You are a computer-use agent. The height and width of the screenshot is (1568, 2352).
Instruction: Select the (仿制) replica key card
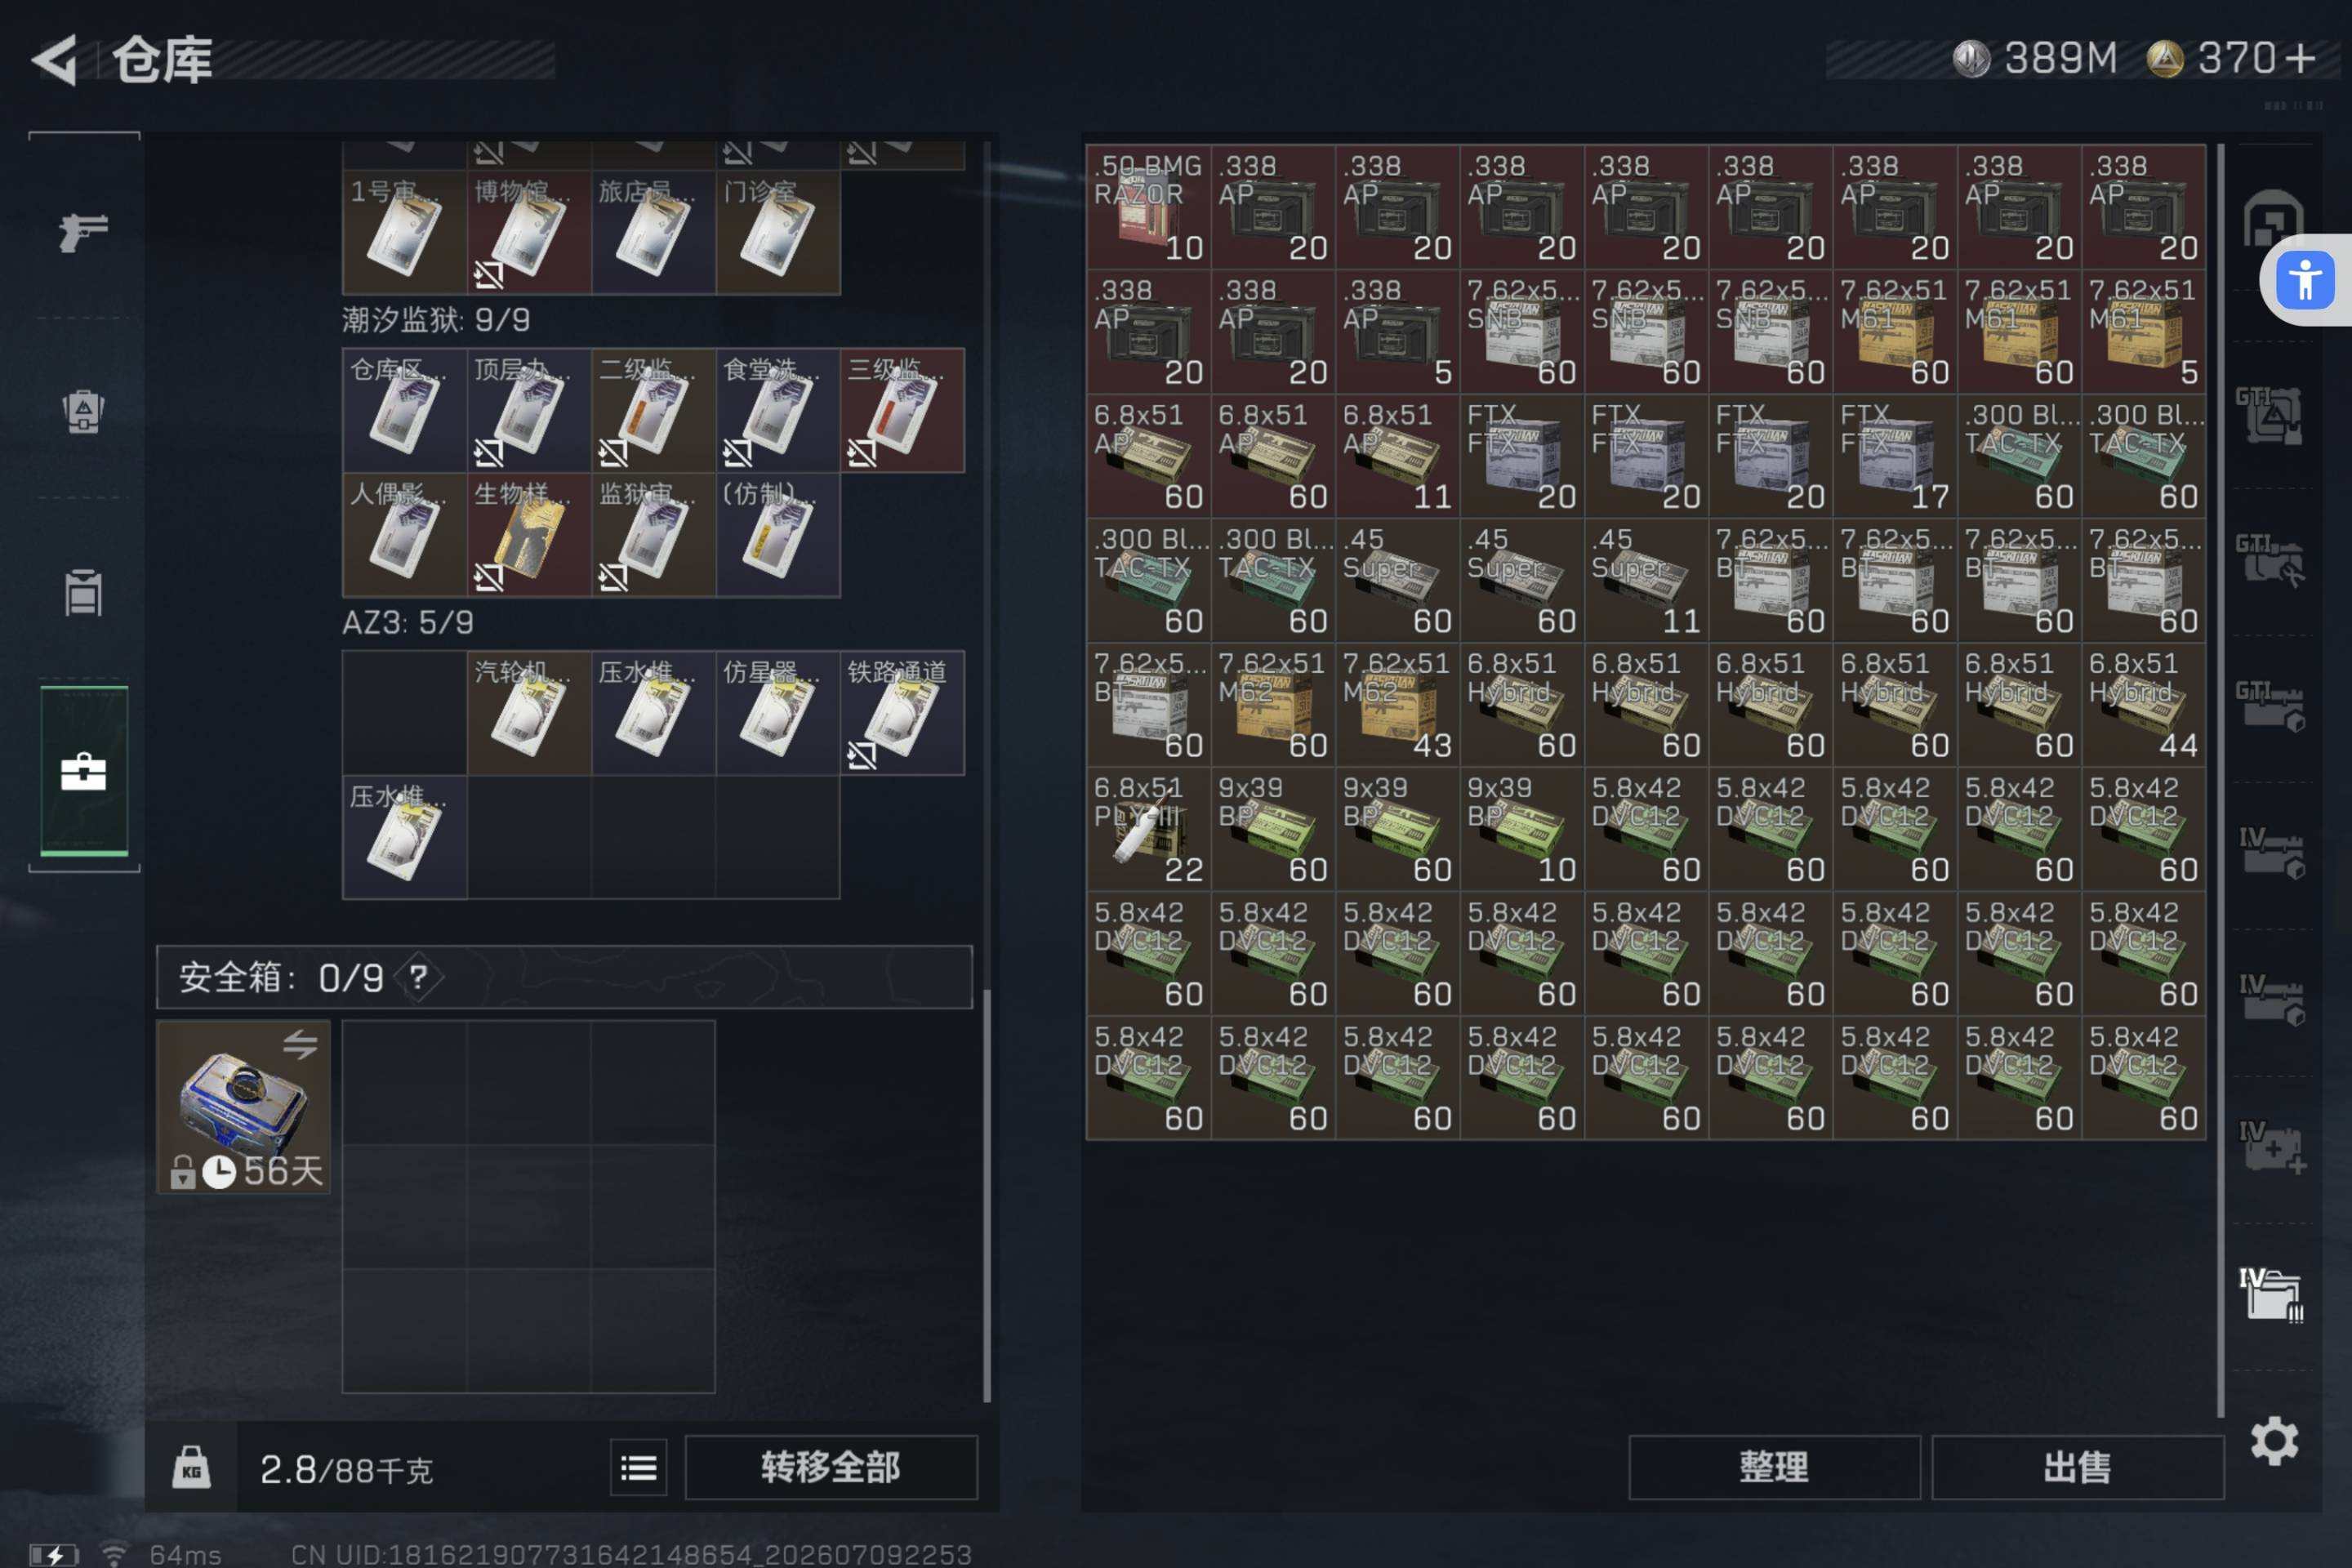778,535
